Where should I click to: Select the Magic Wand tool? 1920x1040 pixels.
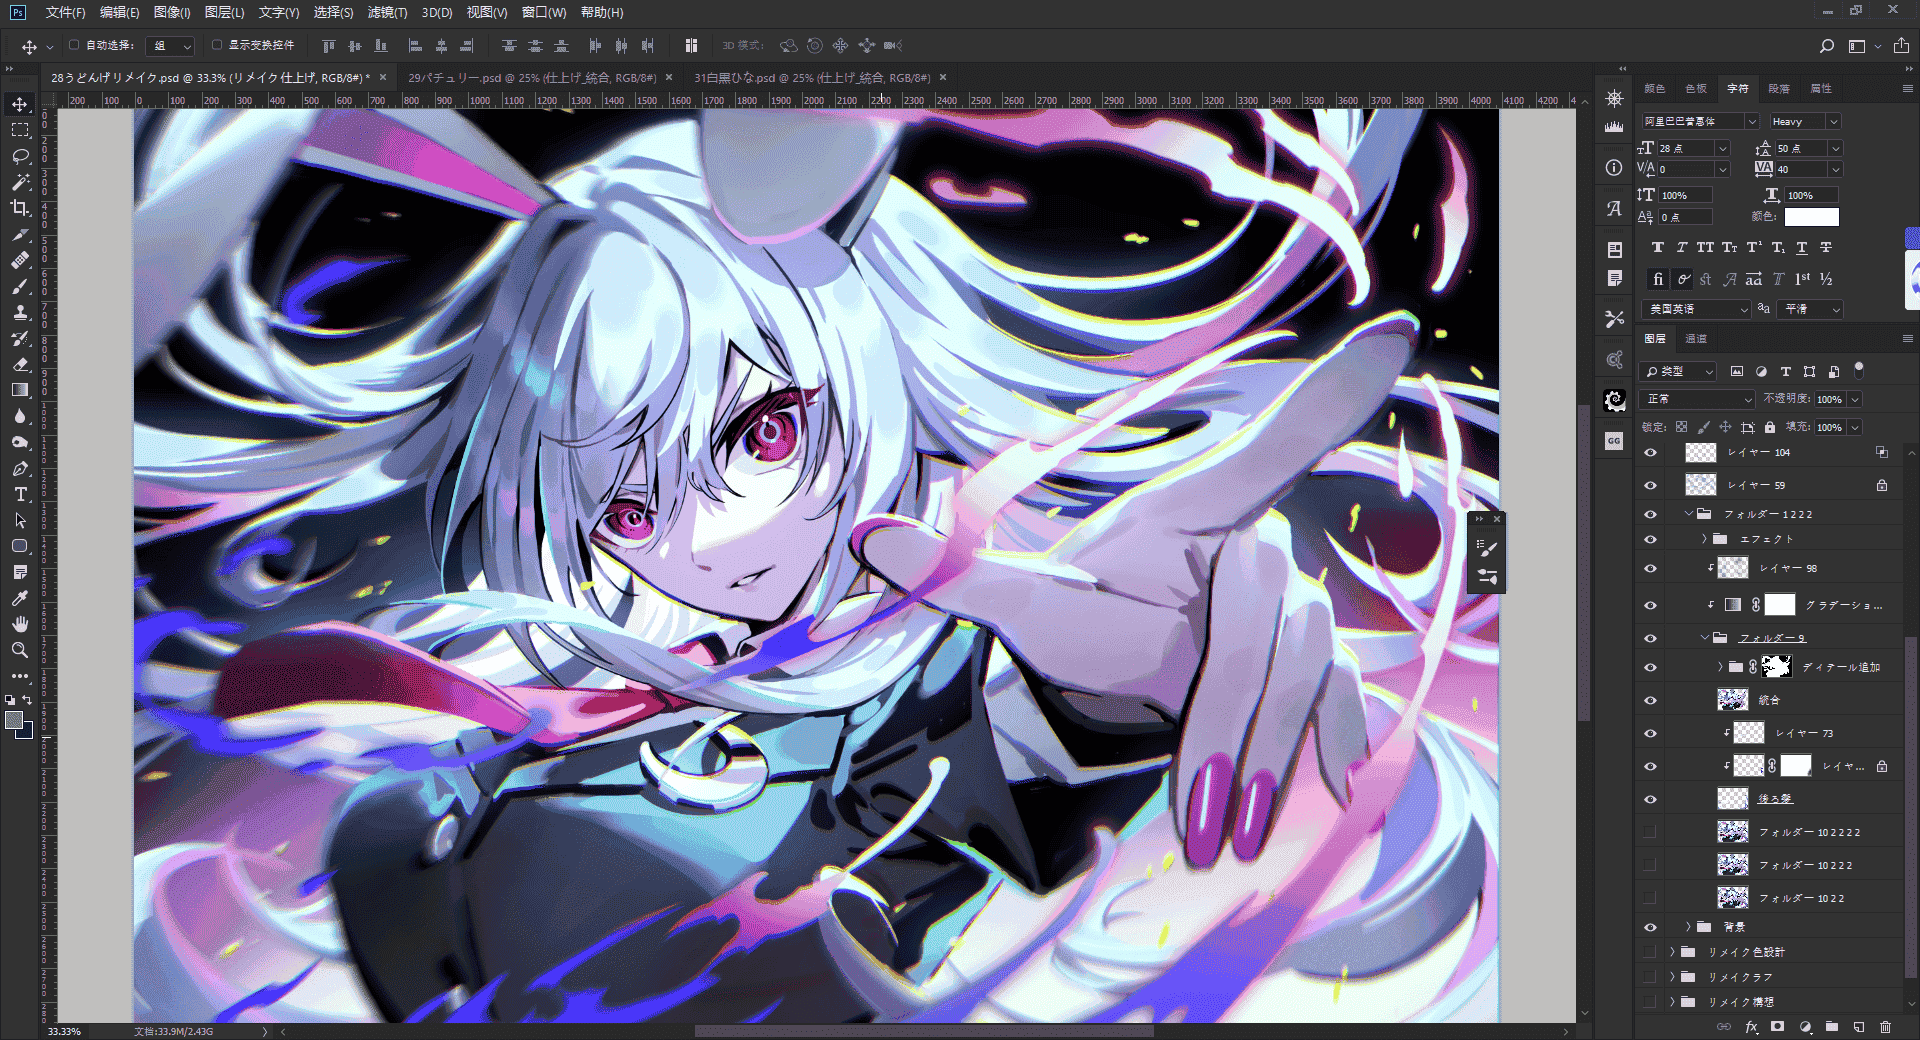point(20,182)
